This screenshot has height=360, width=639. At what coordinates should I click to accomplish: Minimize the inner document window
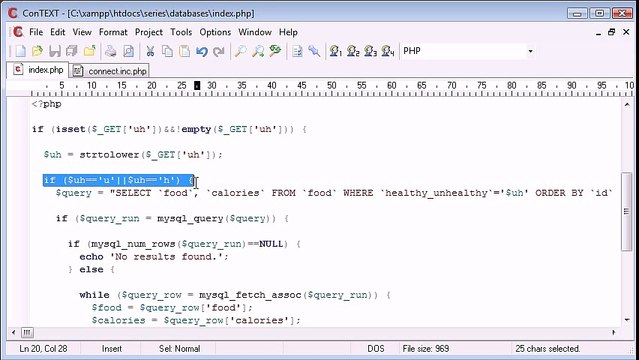598,33
